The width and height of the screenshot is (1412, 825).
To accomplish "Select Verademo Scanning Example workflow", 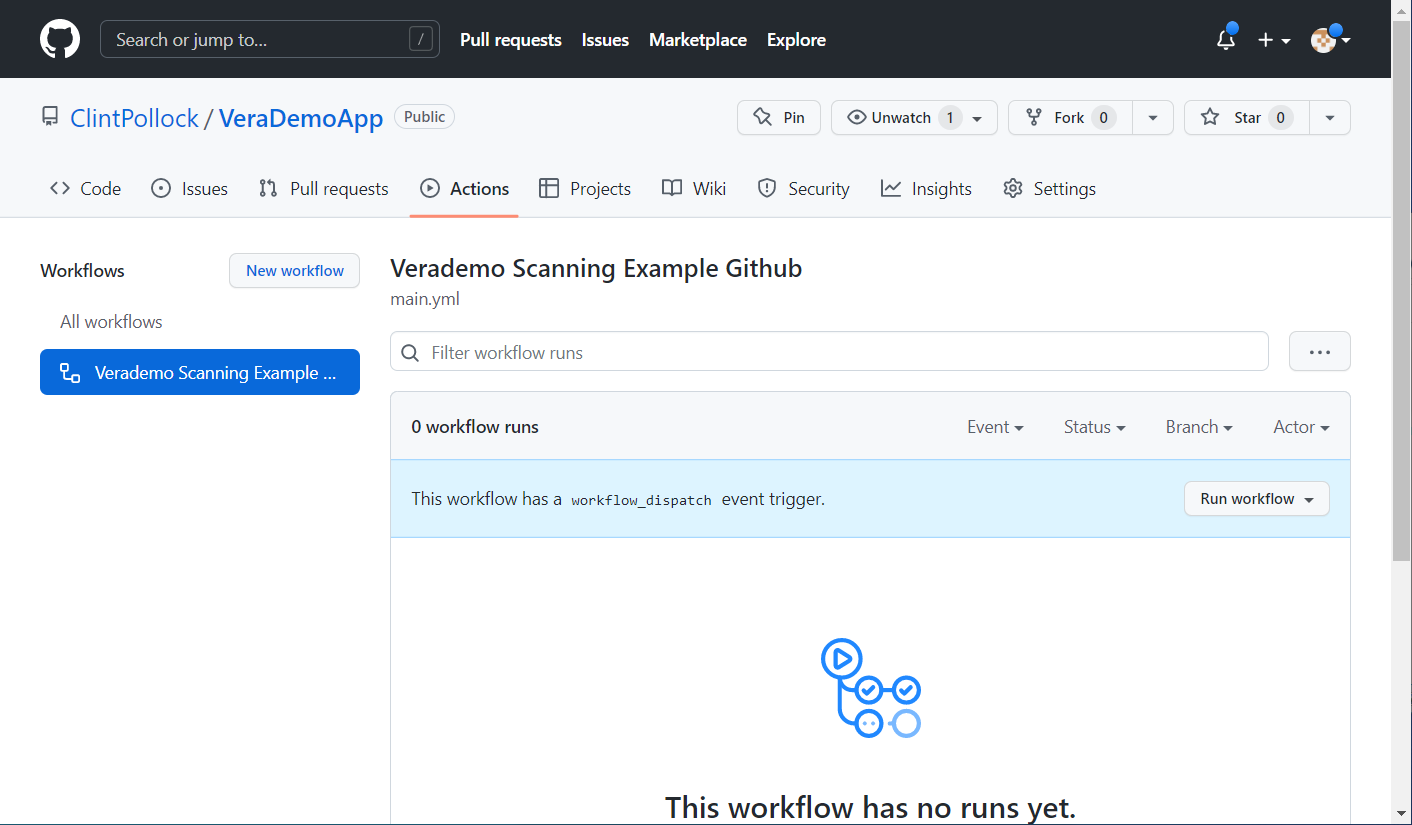I will pyautogui.click(x=200, y=372).
